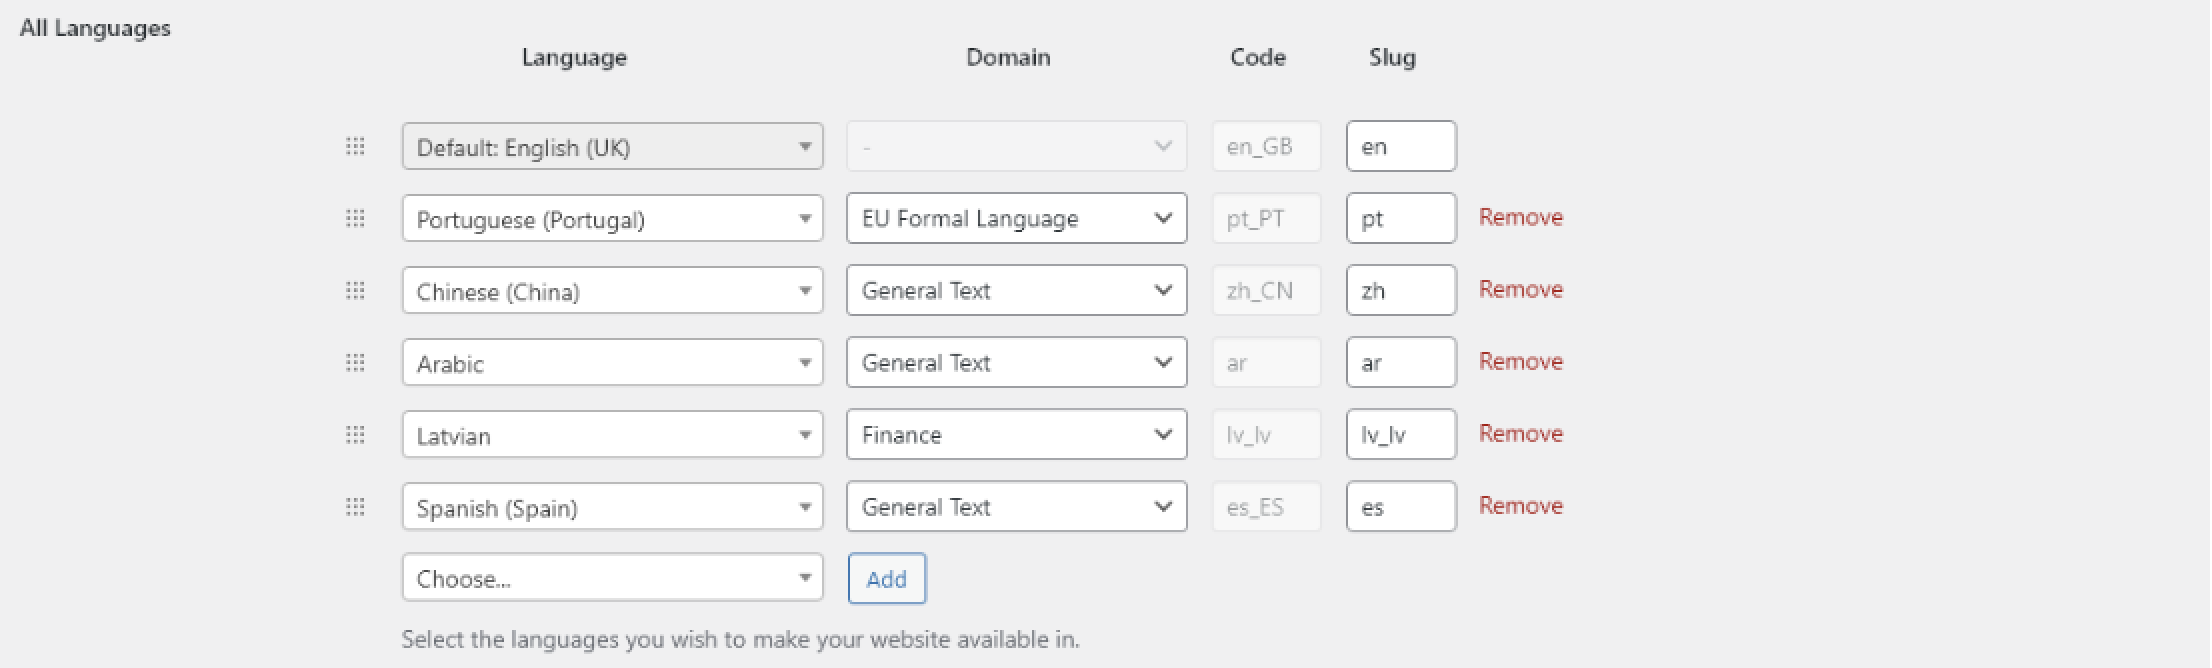Click the Language column header
This screenshot has width=2212, height=668.
click(574, 58)
